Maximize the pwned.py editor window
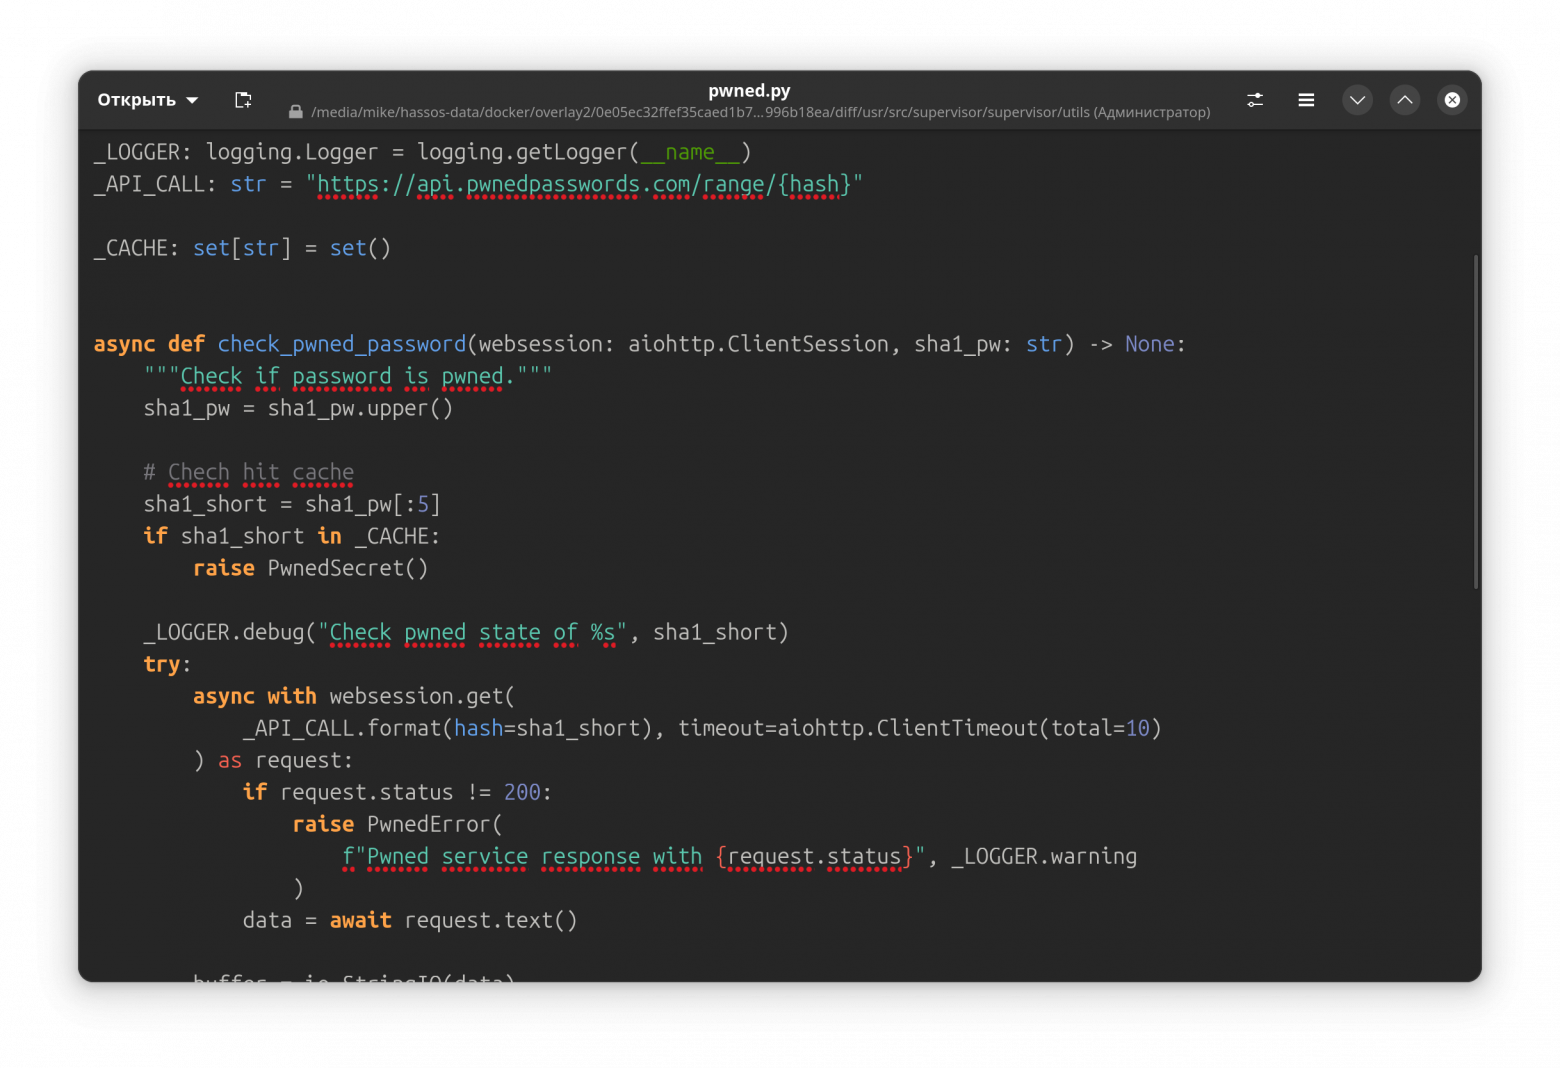 1405,100
